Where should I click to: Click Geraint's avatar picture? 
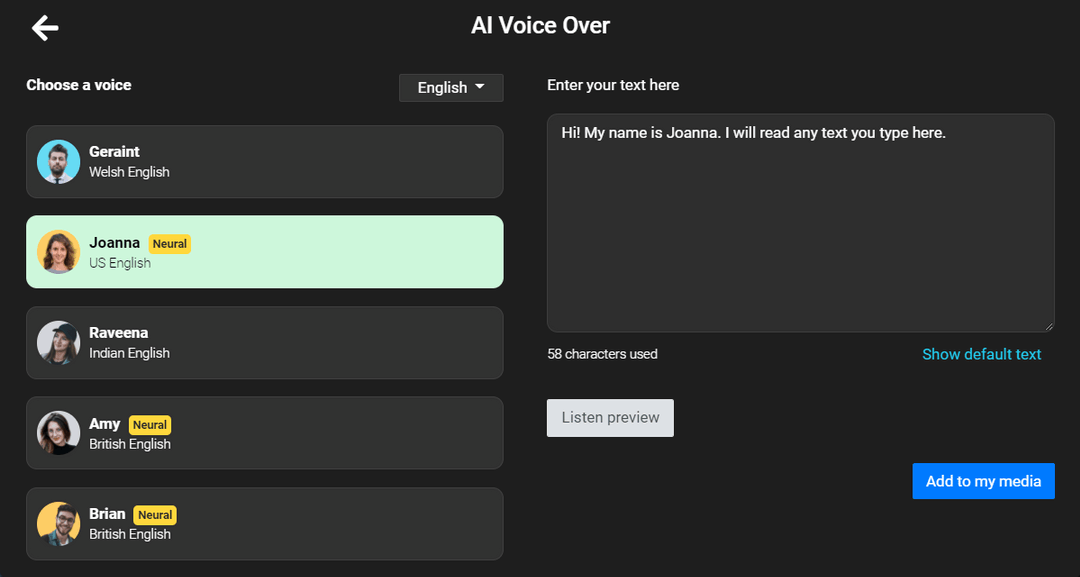(x=58, y=161)
